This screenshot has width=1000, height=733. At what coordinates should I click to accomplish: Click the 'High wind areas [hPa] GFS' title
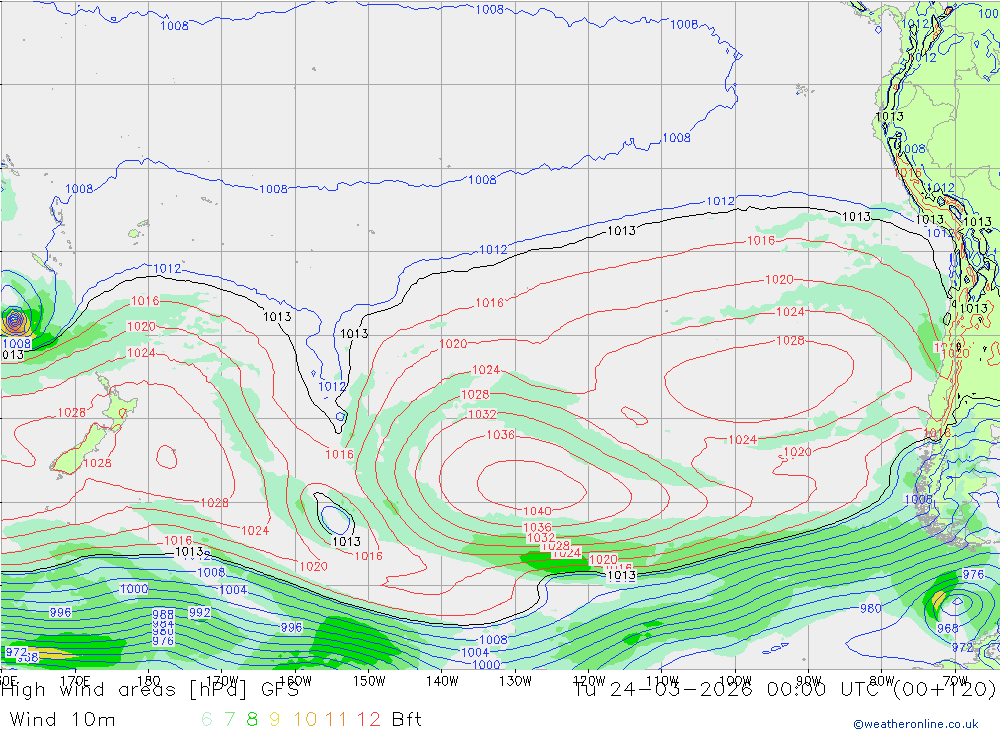(x=151, y=690)
